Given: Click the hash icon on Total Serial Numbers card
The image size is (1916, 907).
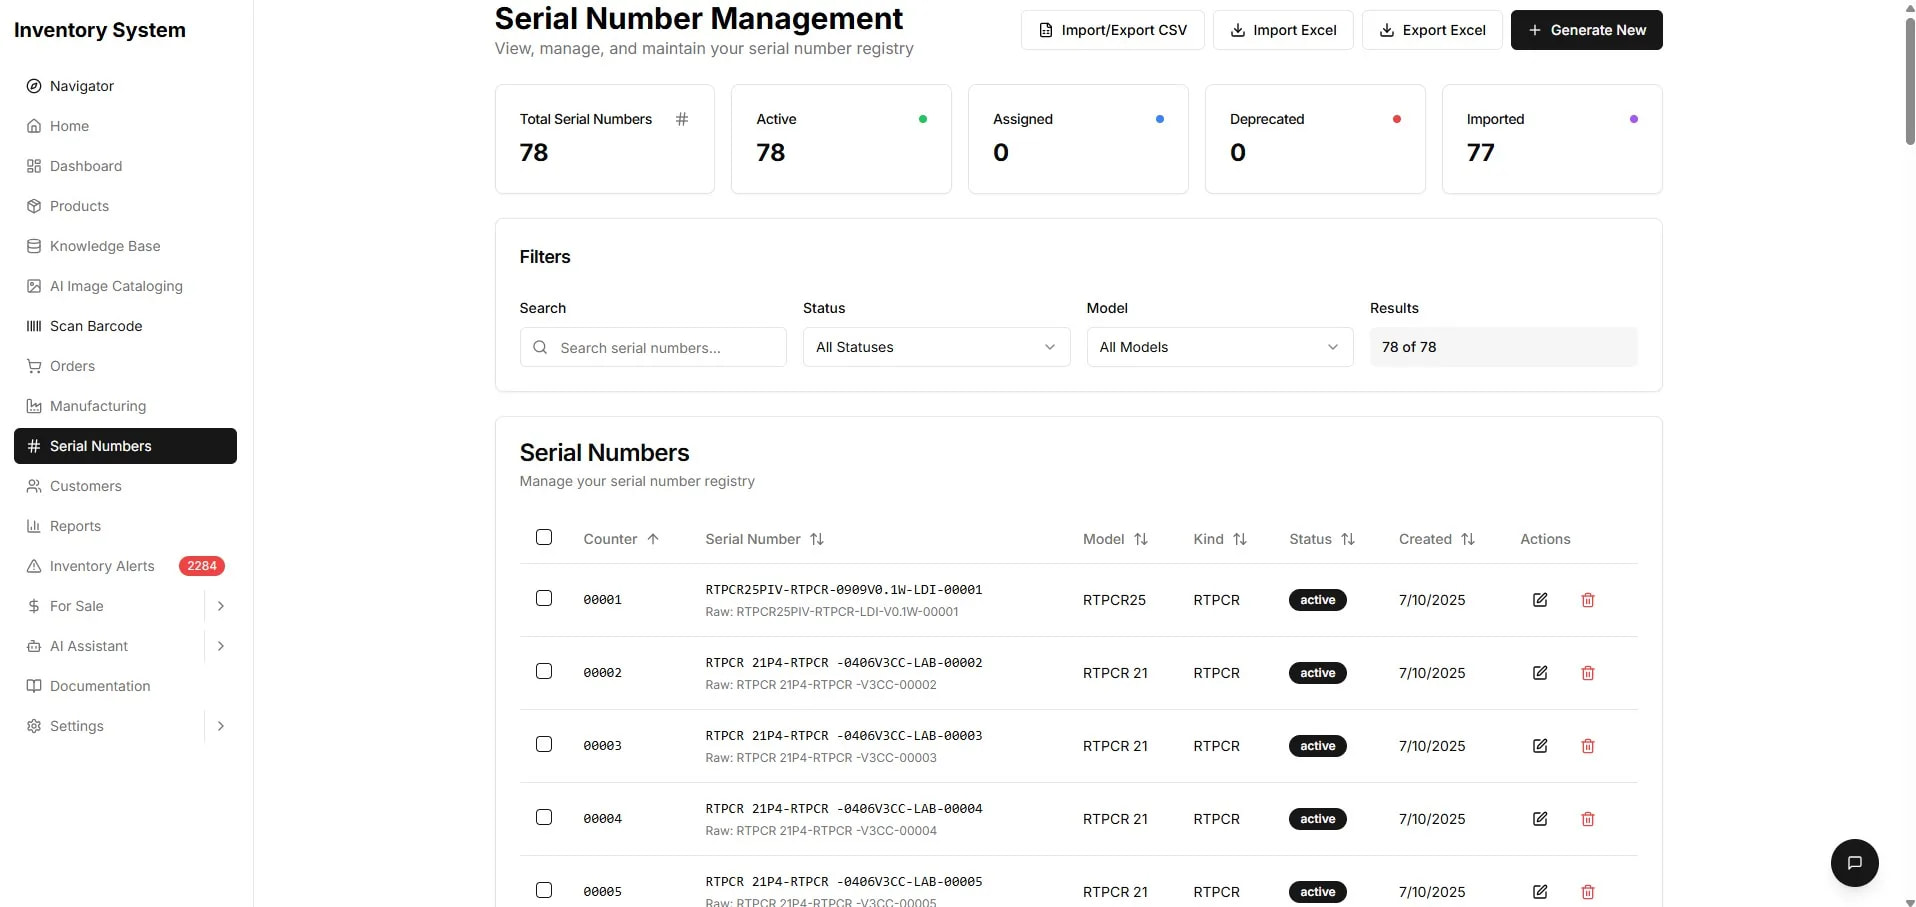Looking at the screenshot, I should pos(682,119).
